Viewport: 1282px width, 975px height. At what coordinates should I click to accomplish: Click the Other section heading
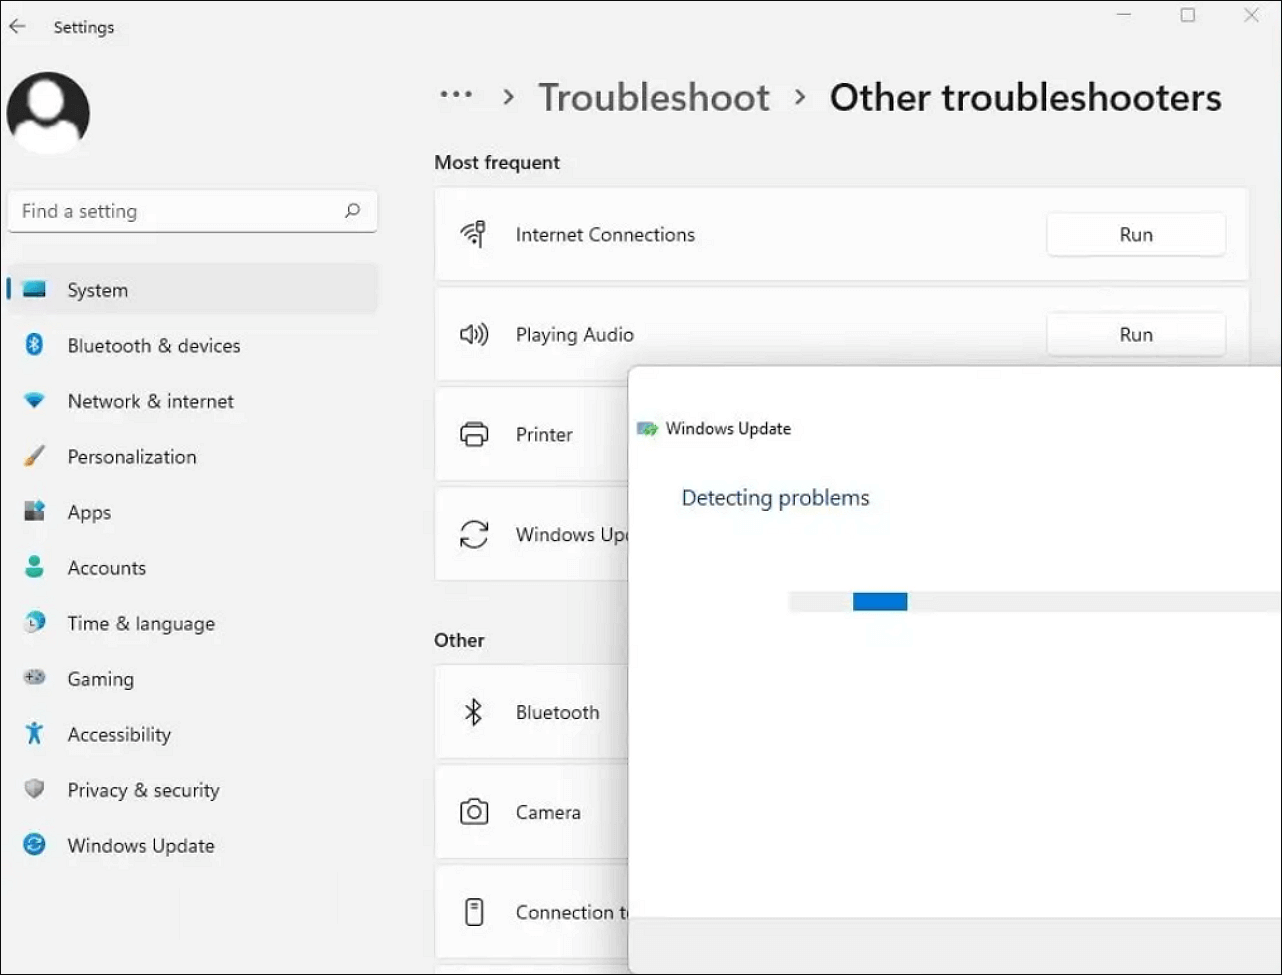pyautogui.click(x=459, y=640)
